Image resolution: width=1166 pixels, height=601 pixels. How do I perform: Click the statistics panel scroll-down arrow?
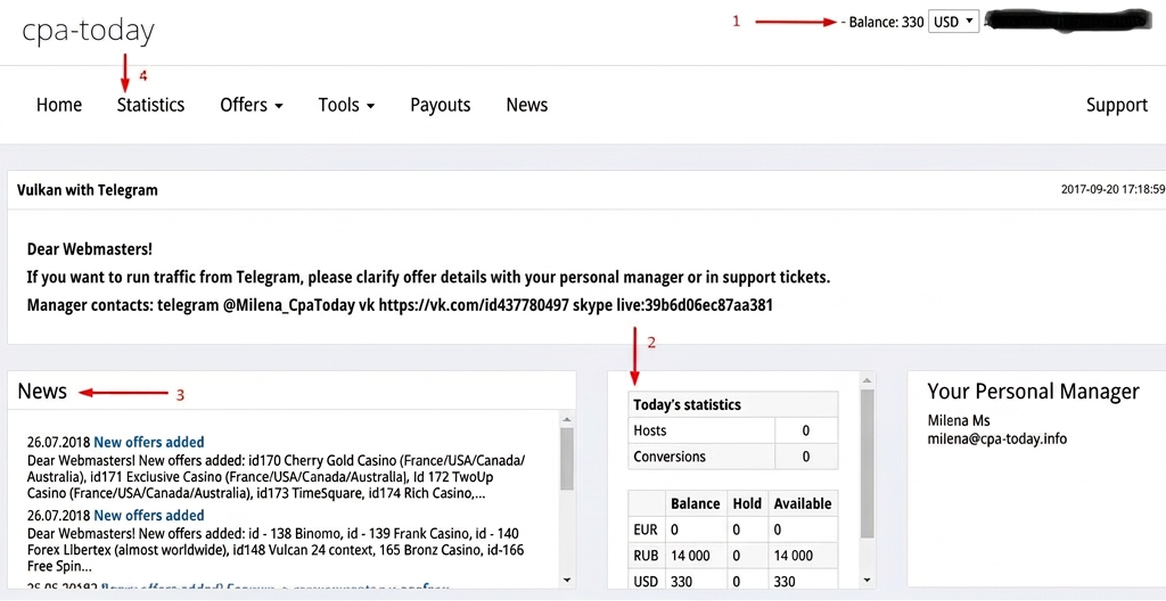point(867,579)
